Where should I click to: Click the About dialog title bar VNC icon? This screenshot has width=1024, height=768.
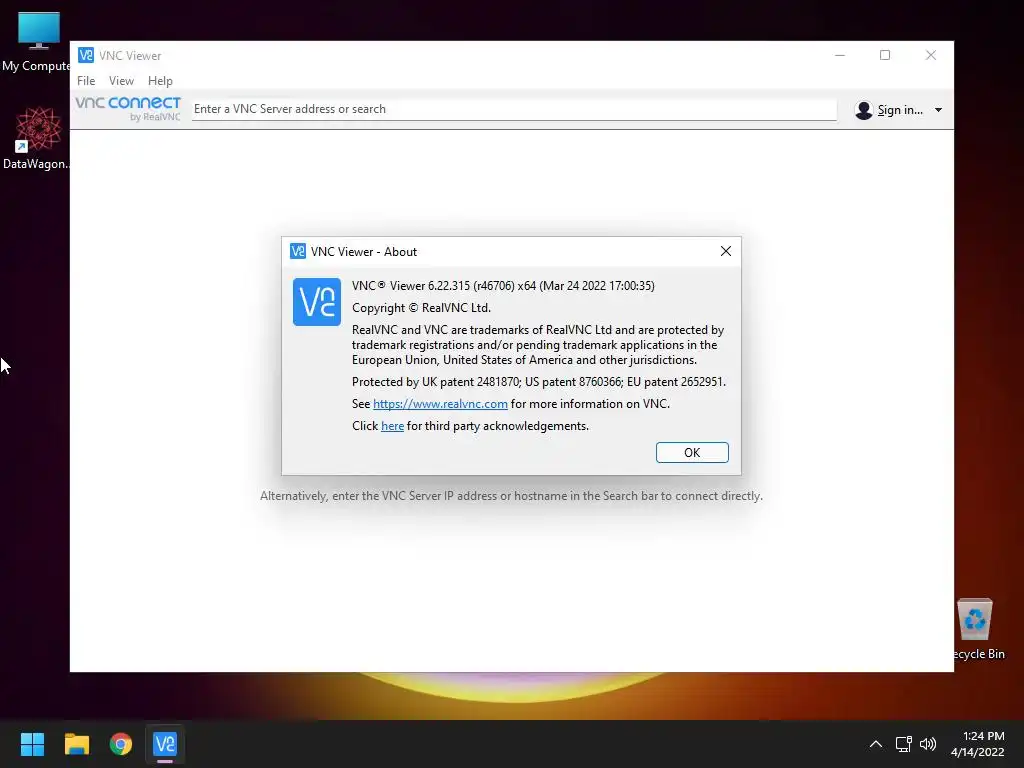click(298, 251)
